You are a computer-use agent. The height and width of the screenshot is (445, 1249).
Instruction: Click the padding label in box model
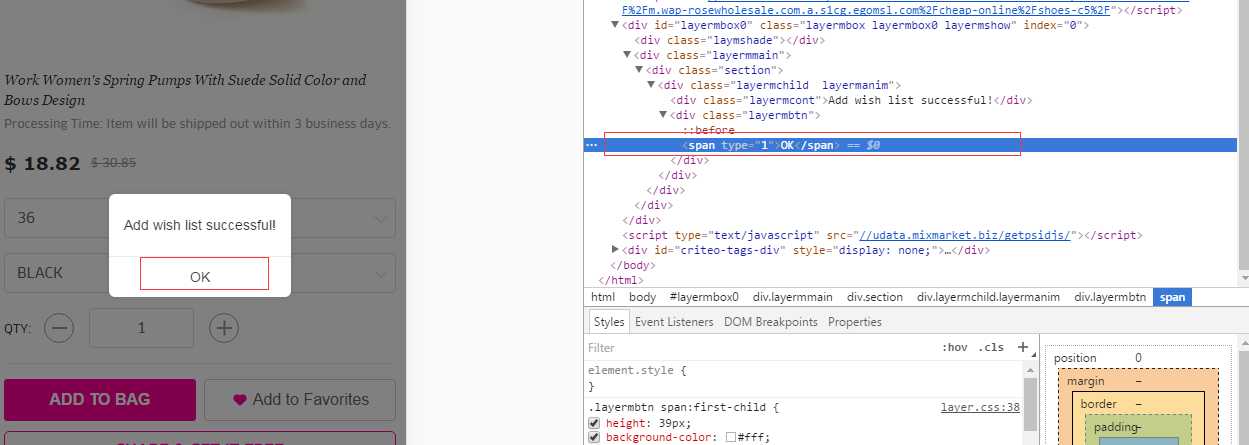1115,427
